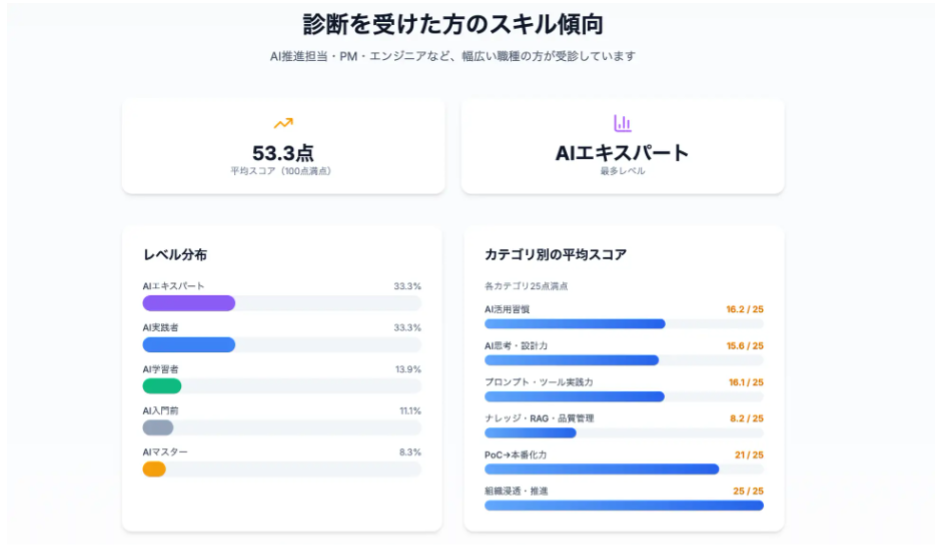The width and height of the screenshot is (936, 555).
Task: Click the gray AI入門前 level bar
Action: 158,427
